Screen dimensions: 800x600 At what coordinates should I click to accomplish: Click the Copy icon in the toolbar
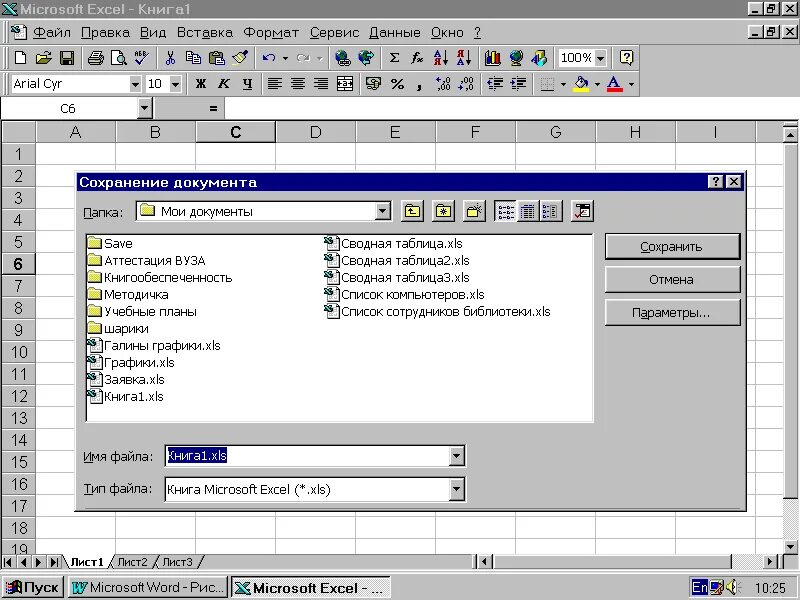pos(193,58)
